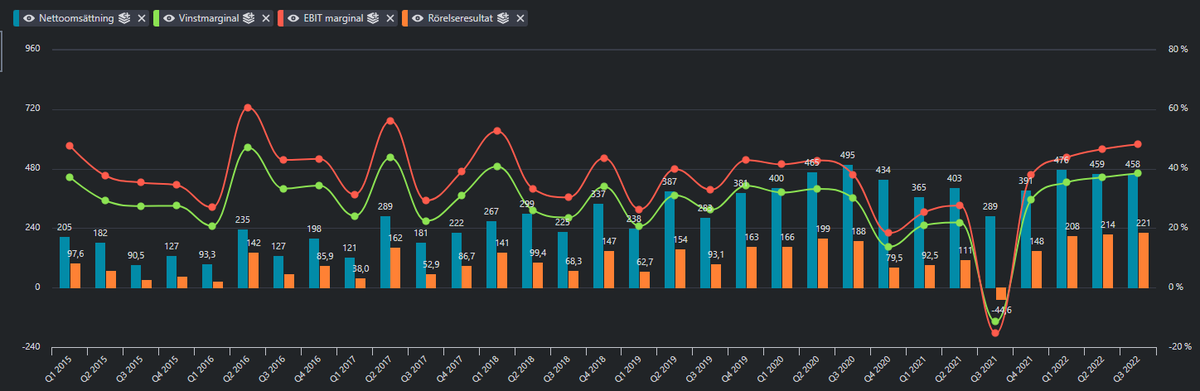Toggle Rörelseresultat eye visibility icon
Viewport: 1200px width, 391px height.
pos(418,18)
